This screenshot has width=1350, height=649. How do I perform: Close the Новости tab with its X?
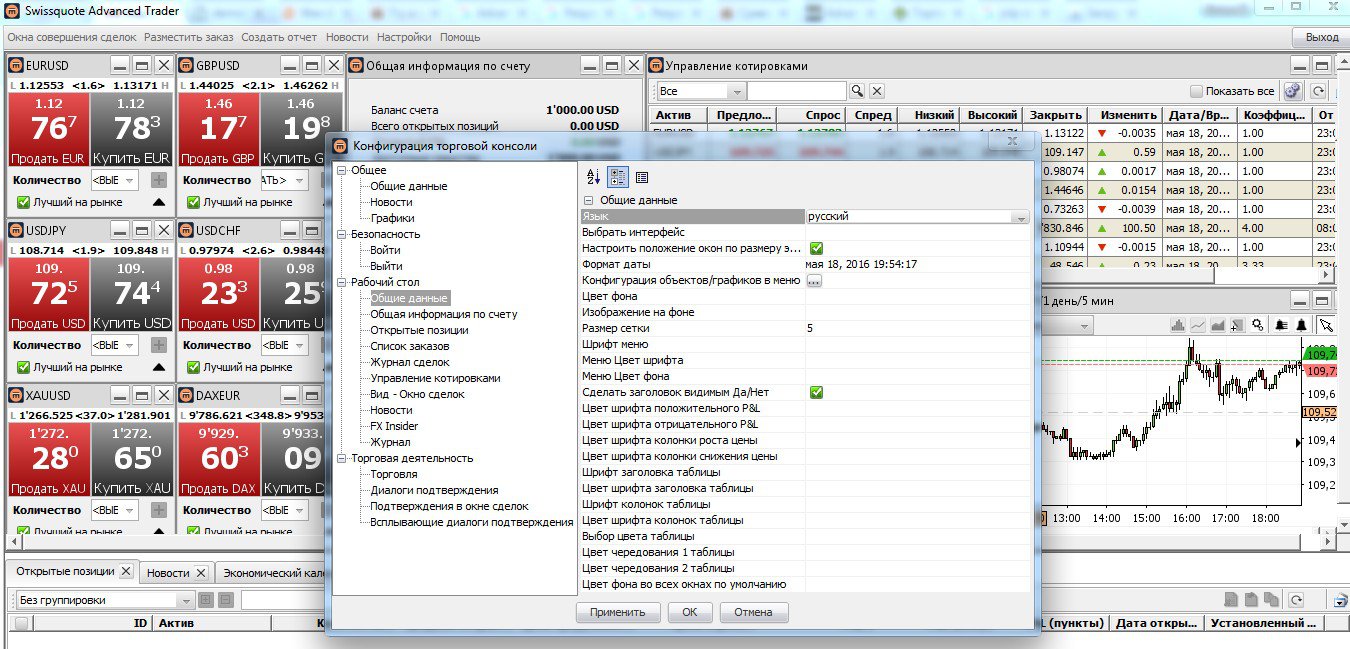coord(200,573)
